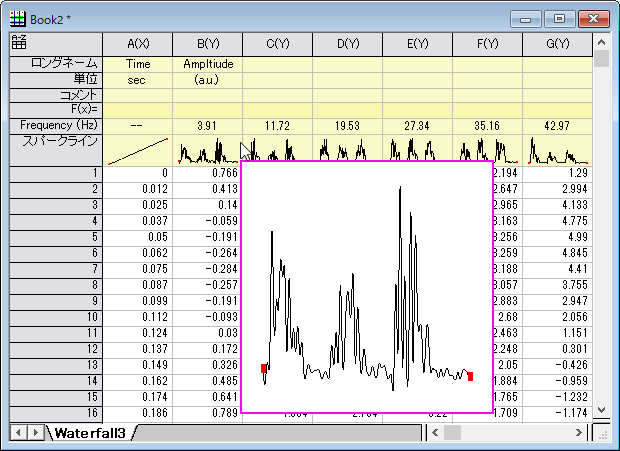Click the F(x)= formula cell for A(X)
The width and height of the screenshot is (620, 451).
(x=138, y=110)
